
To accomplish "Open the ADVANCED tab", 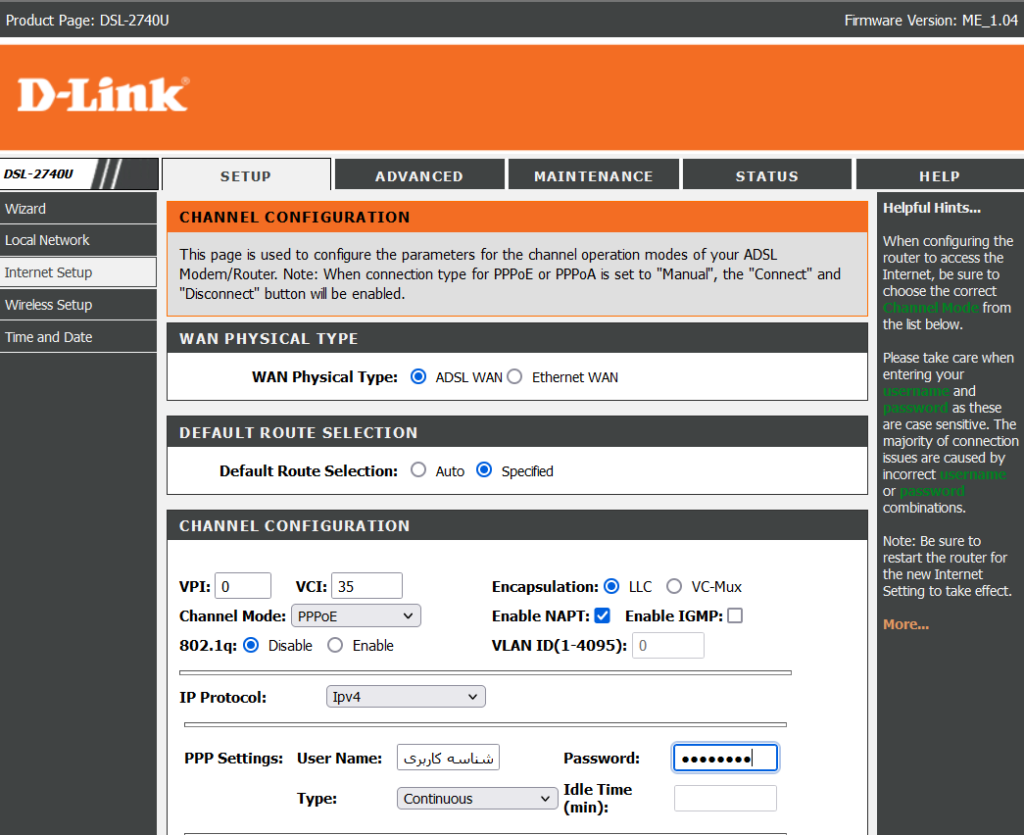I will [419, 176].
